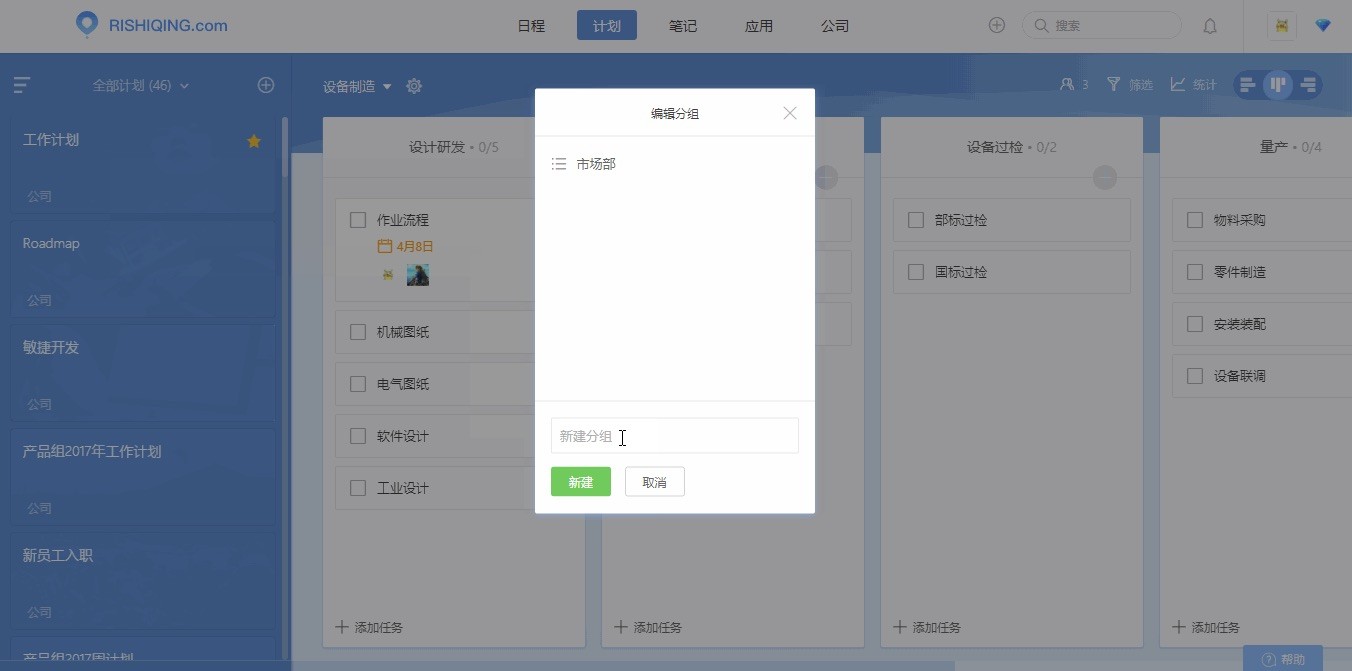Open the 新员工入职 plan in sidebar
This screenshot has width=1352, height=671.
(144, 582)
